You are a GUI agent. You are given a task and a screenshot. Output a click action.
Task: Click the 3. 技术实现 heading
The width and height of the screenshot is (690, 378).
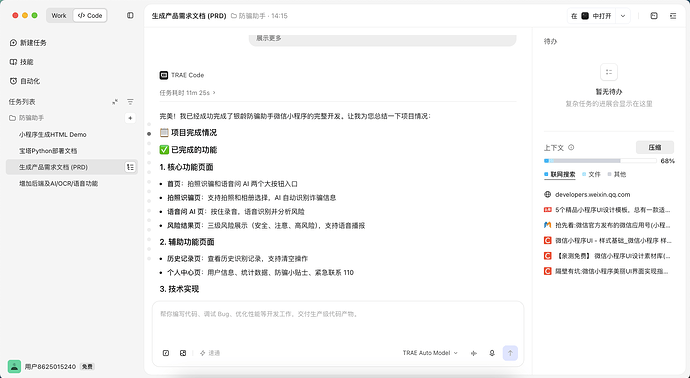pyautogui.click(x=179, y=289)
